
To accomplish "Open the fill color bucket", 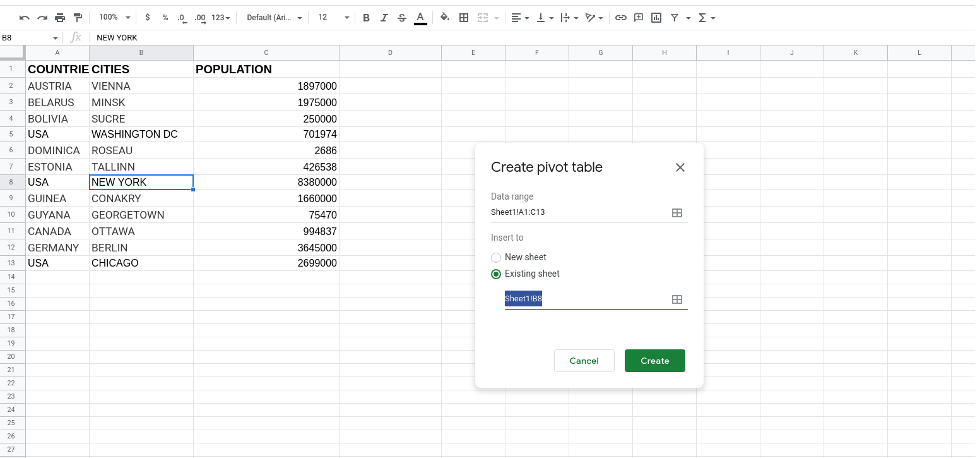I will click(445, 18).
